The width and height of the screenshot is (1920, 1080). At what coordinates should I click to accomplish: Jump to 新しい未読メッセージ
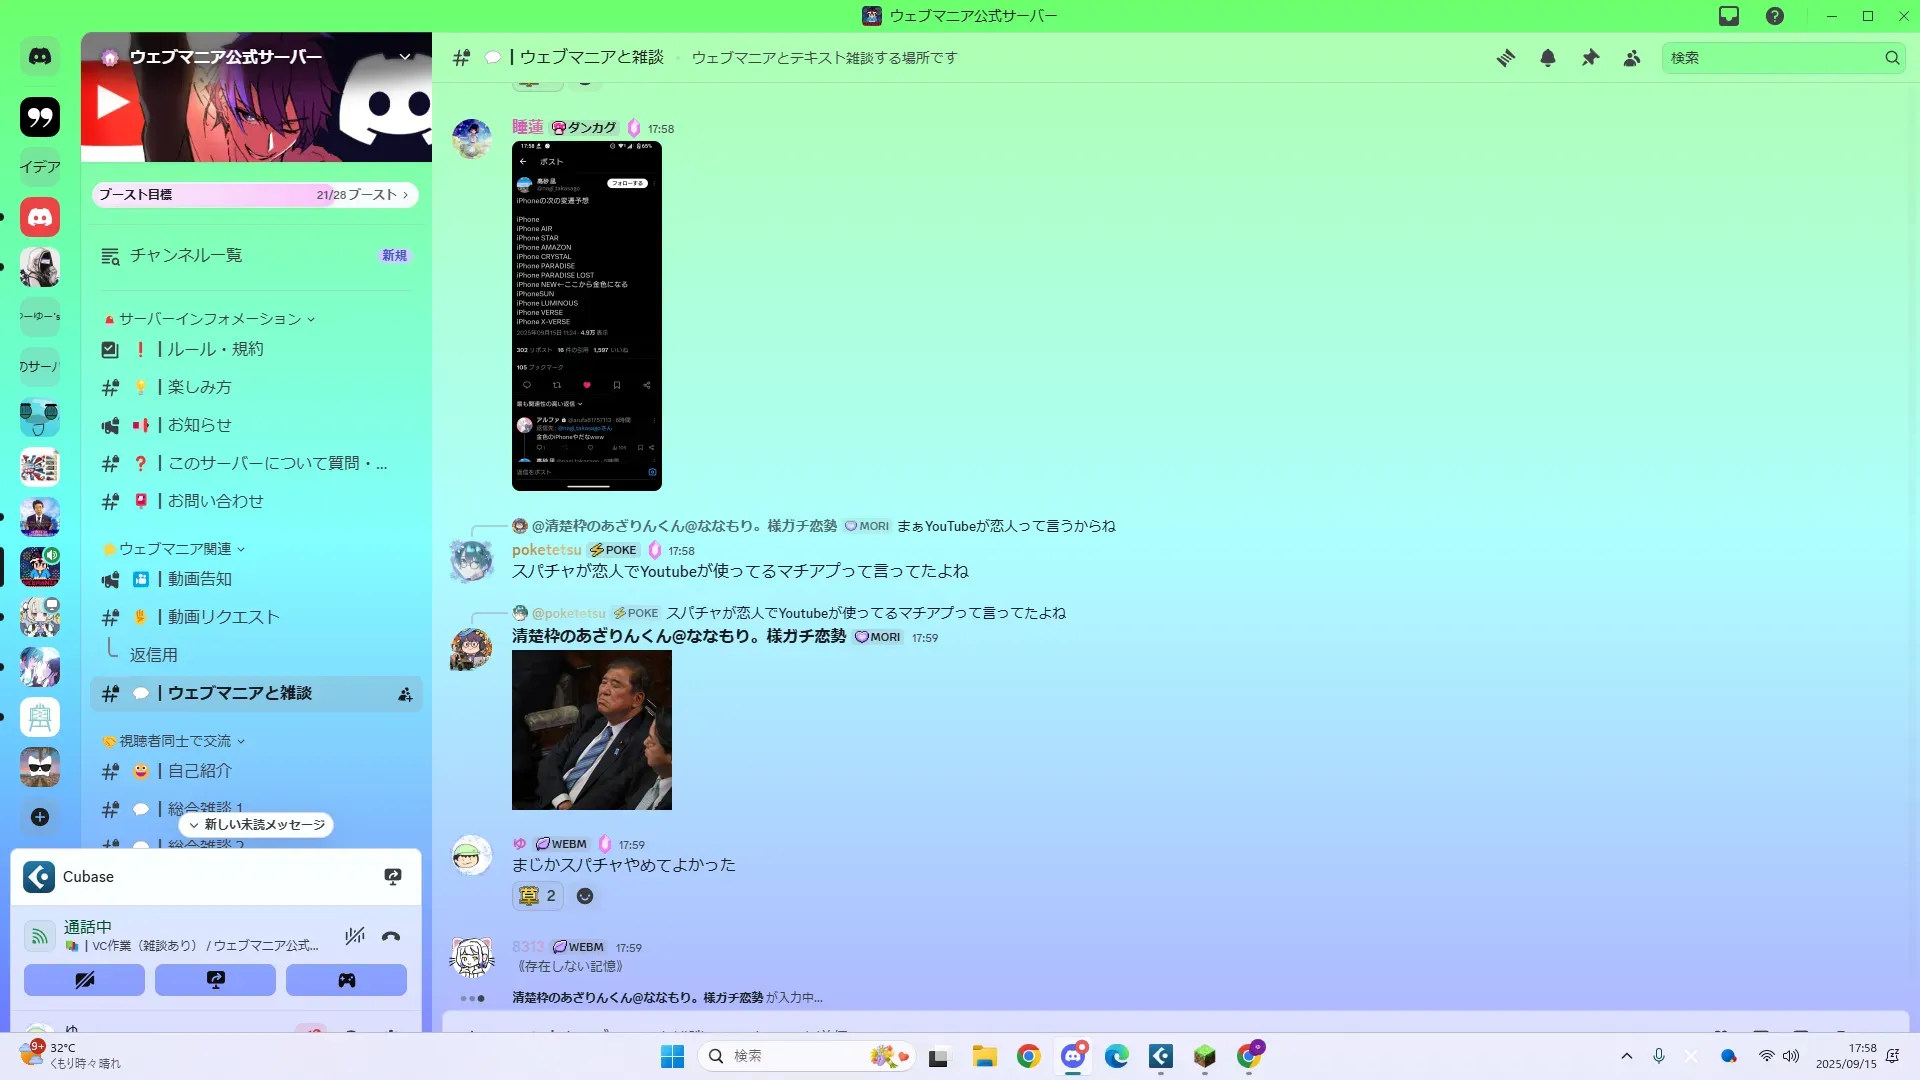tap(257, 825)
